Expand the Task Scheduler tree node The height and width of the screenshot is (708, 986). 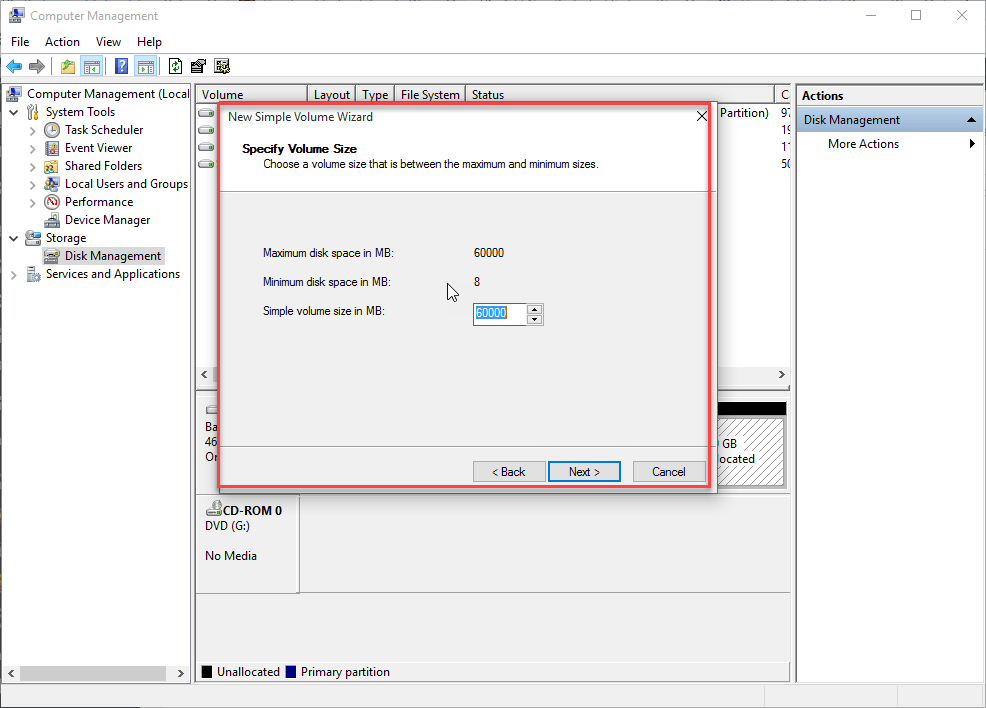[x=32, y=131]
